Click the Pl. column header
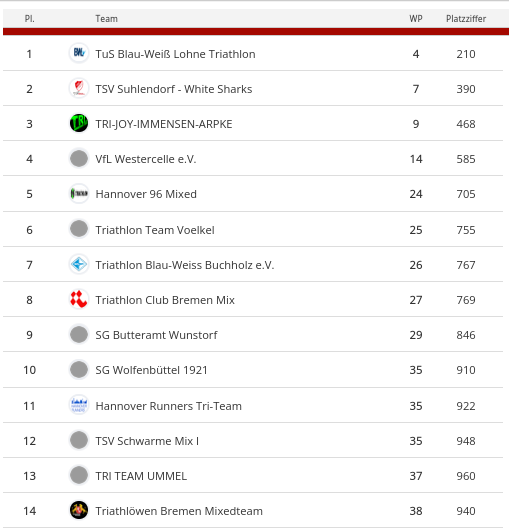Screen dimensions: 509x532 click(30, 19)
